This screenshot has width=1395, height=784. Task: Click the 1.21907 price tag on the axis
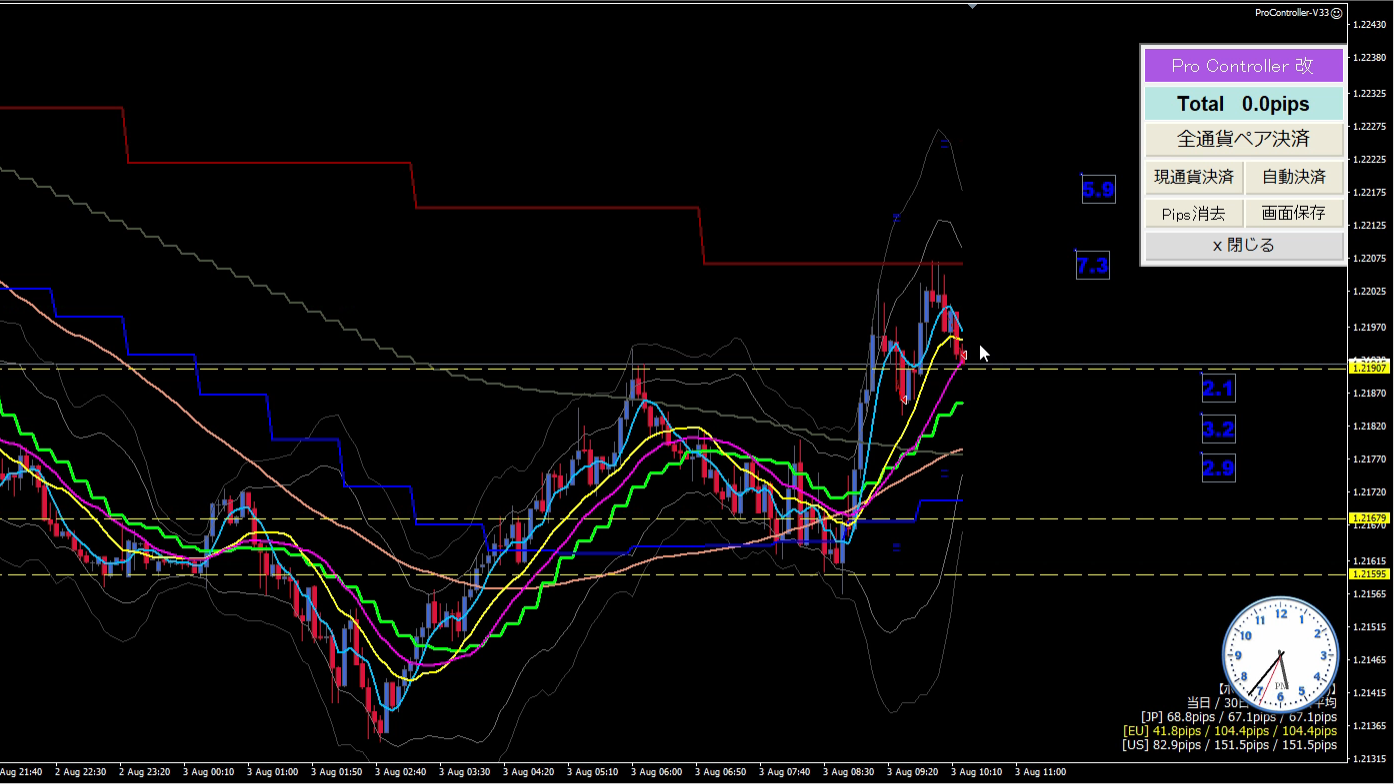pyautogui.click(x=1369, y=368)
